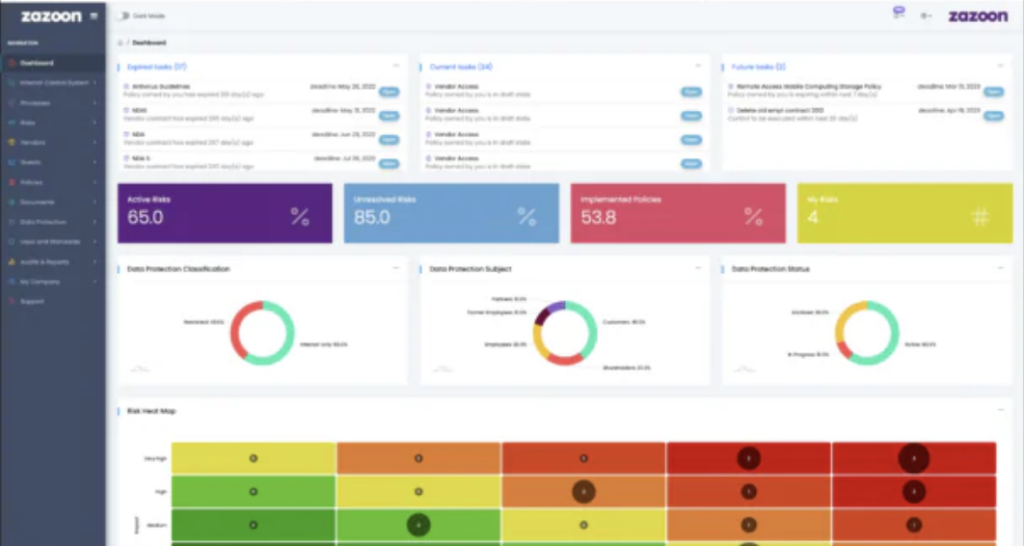Viewport: 1024px width, 546px height.
Task: Collapse the Data Protection Status panel
Action: coord(1000,268)
